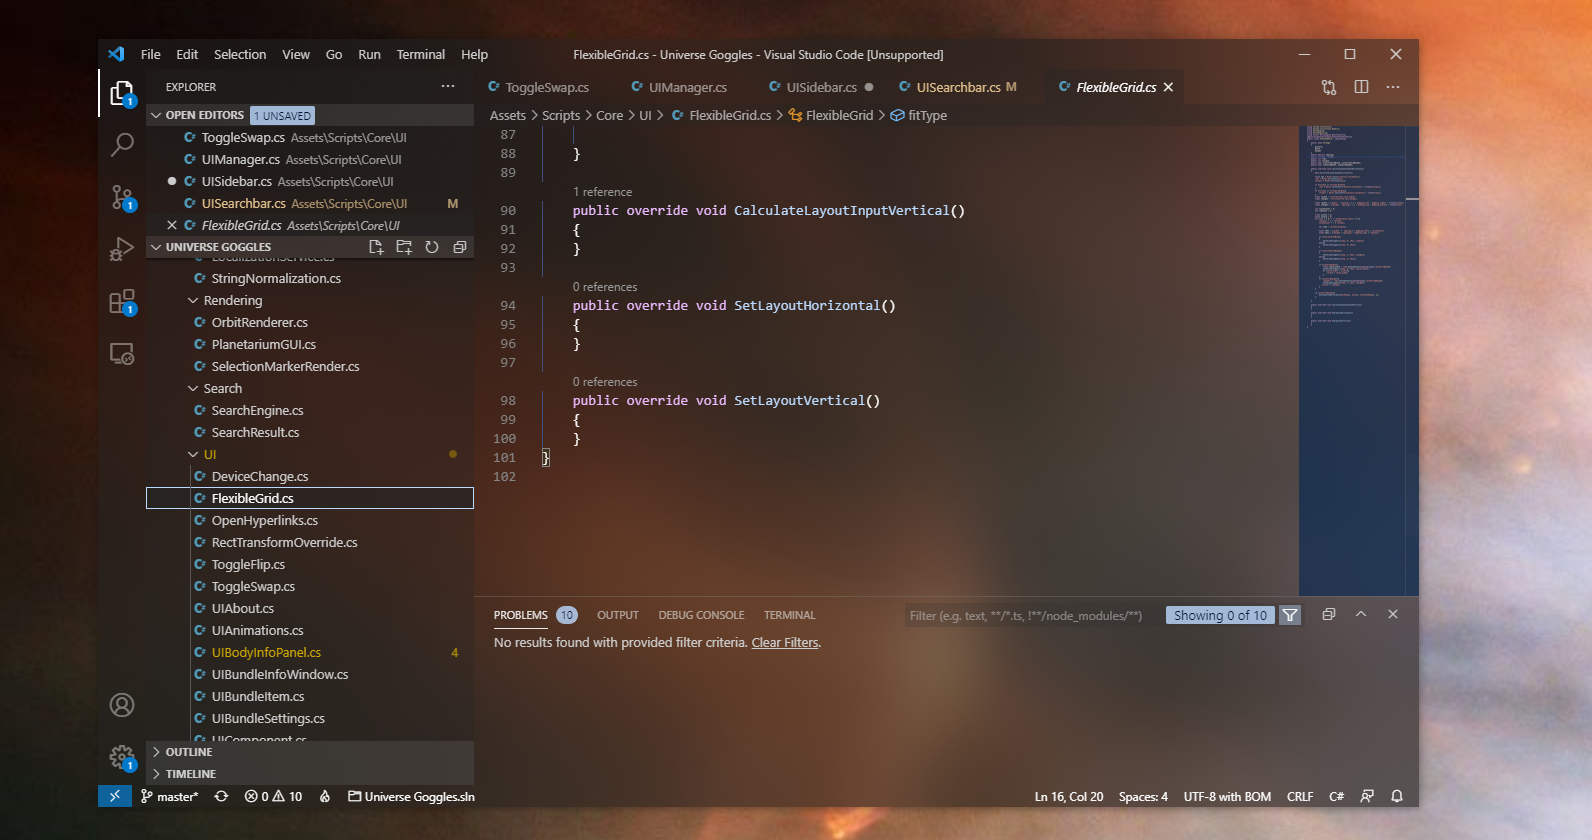Toggle the Problems filter funnel button

pyautogui.click(x=1290, y=615)
